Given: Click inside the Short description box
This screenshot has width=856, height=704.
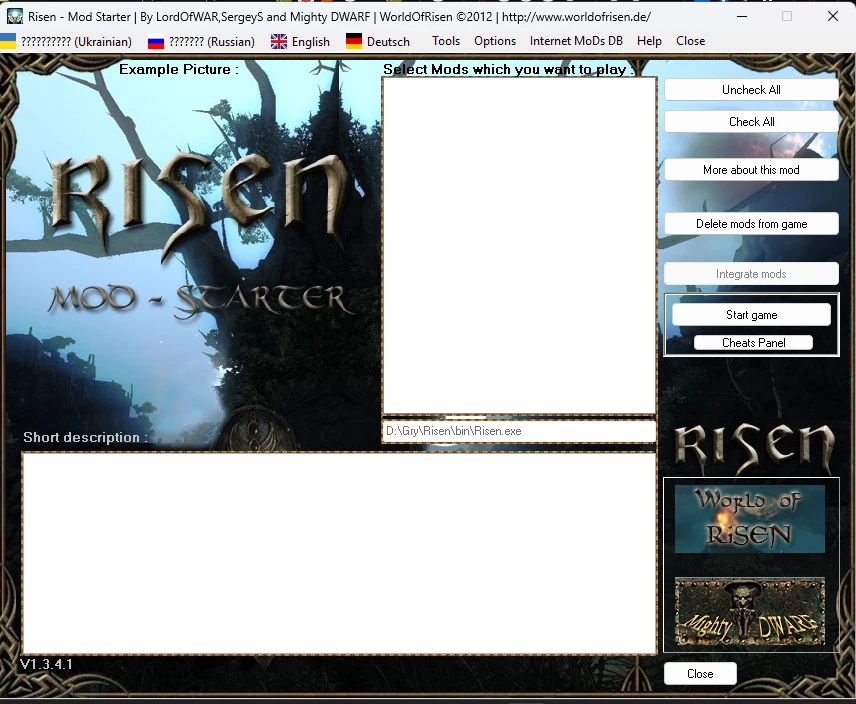Looking at the screenshot, I should (339, 553).
